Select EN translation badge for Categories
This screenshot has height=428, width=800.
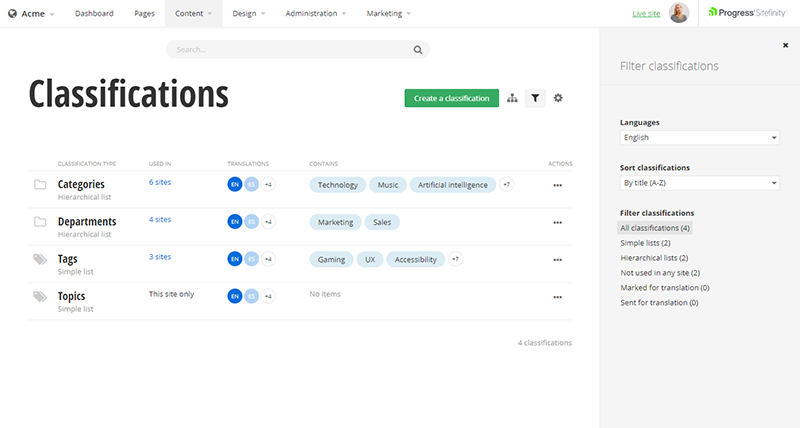[235, 184]
